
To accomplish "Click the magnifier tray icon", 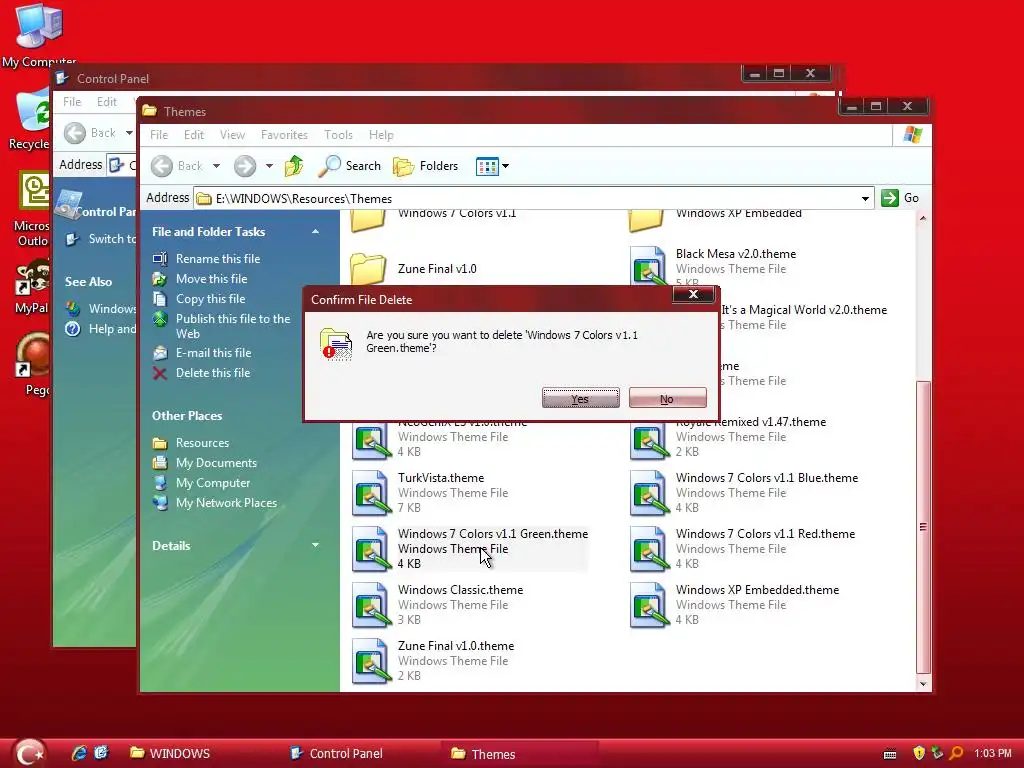I will click(x=956, y=754).
